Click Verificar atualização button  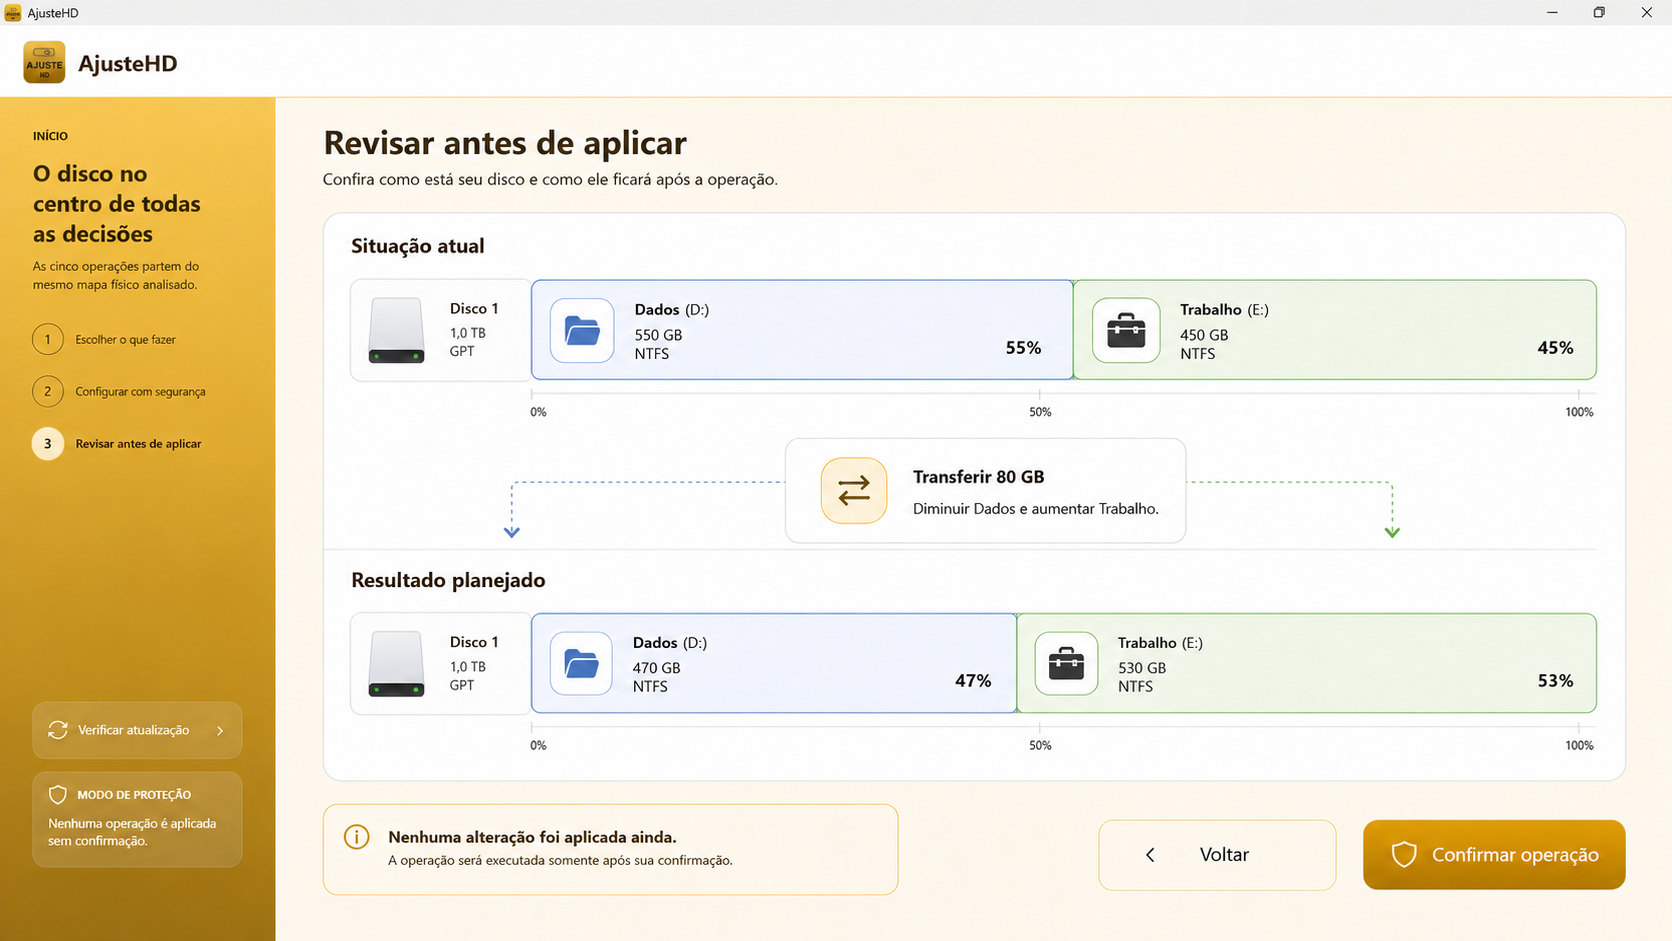coord(137,730)
